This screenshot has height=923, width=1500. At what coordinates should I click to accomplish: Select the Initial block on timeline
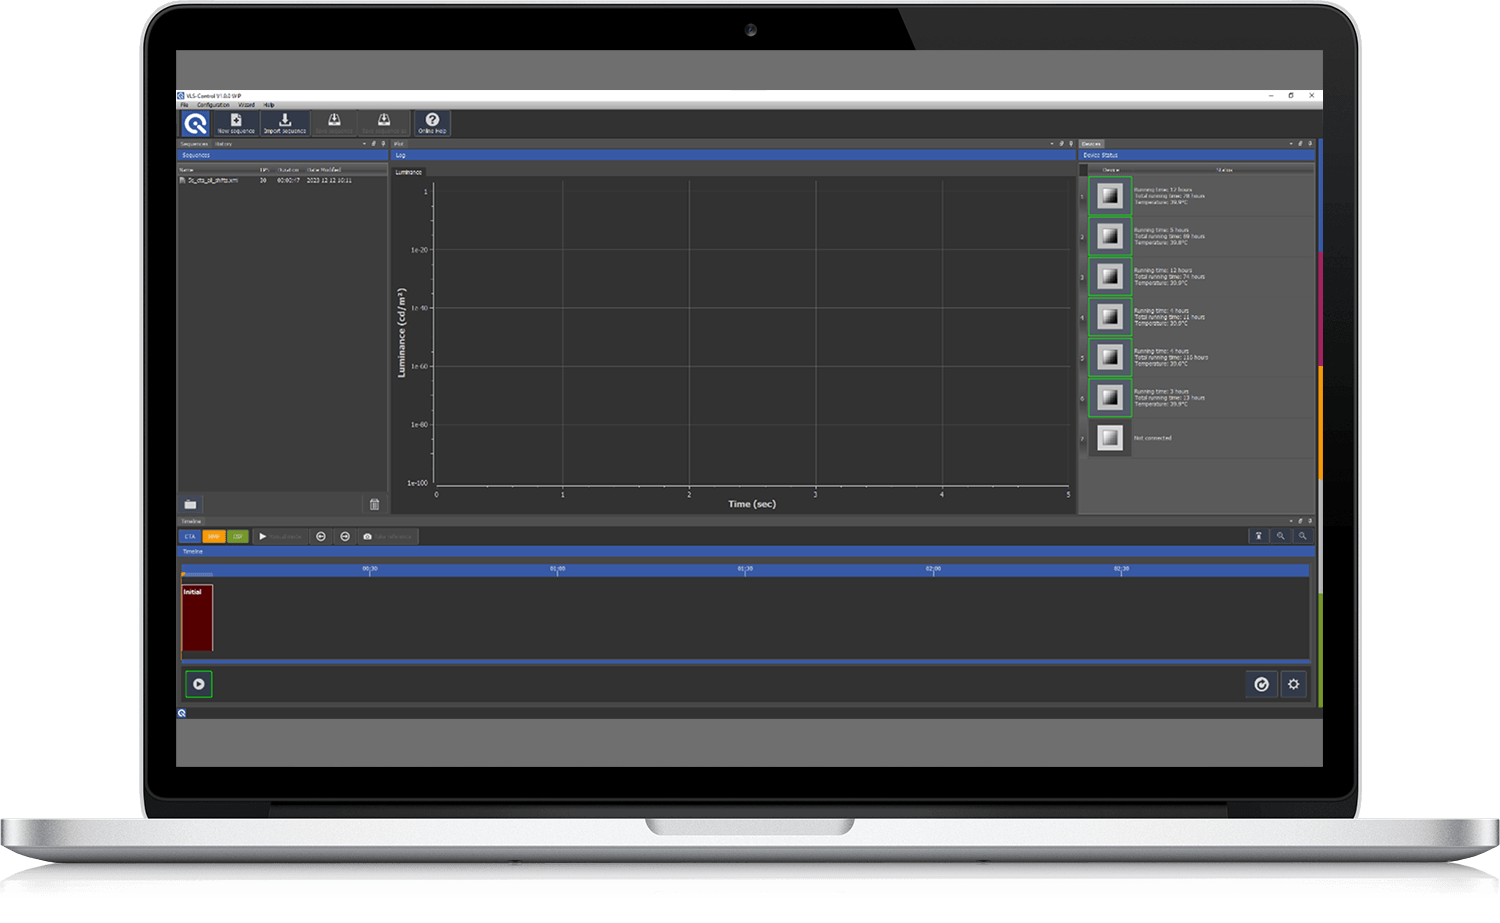(197, 618)
